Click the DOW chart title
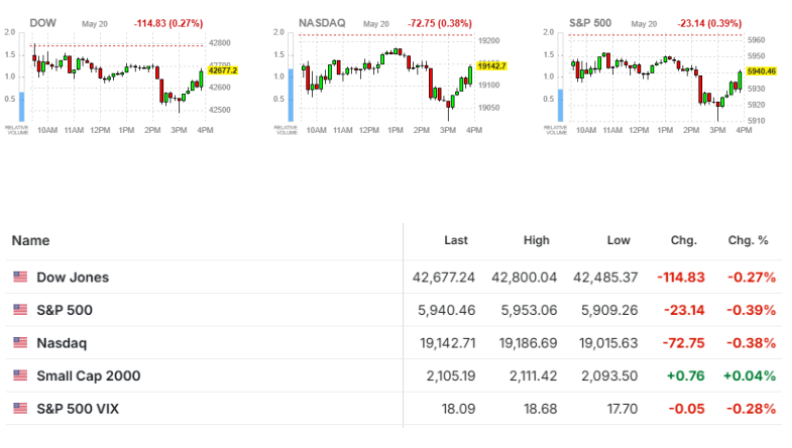 click(x=43, y=23)
